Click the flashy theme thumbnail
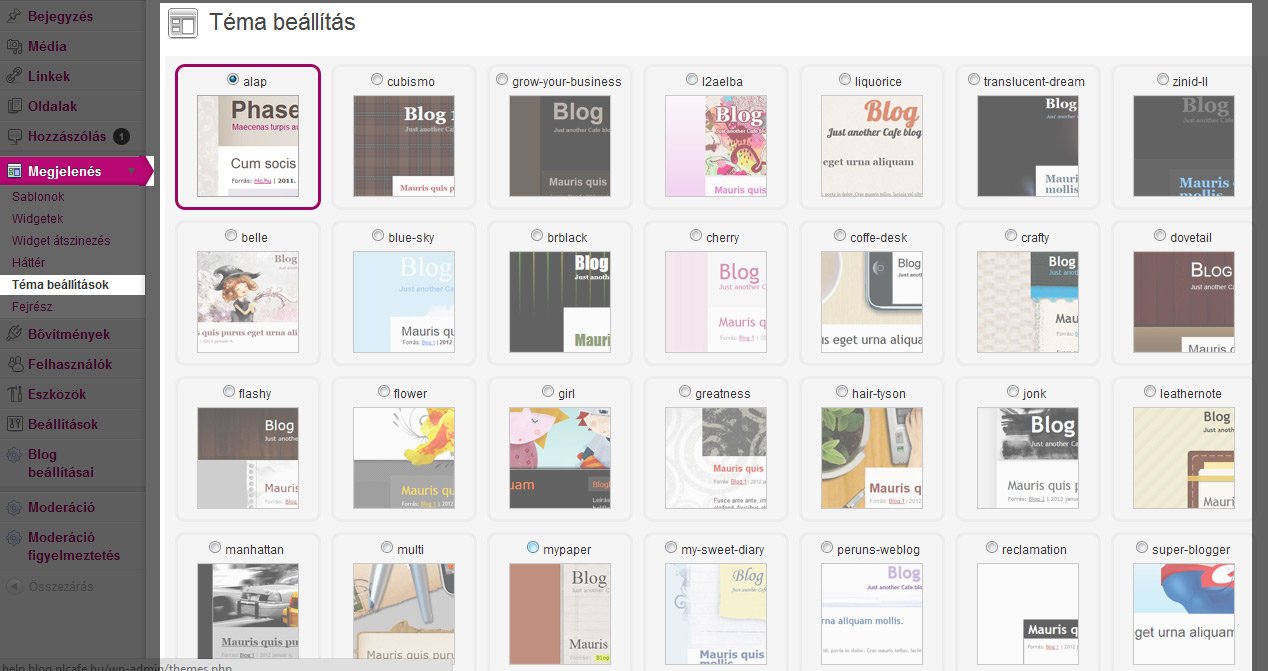Screen dimensions: 1268x671 point(248,458)
